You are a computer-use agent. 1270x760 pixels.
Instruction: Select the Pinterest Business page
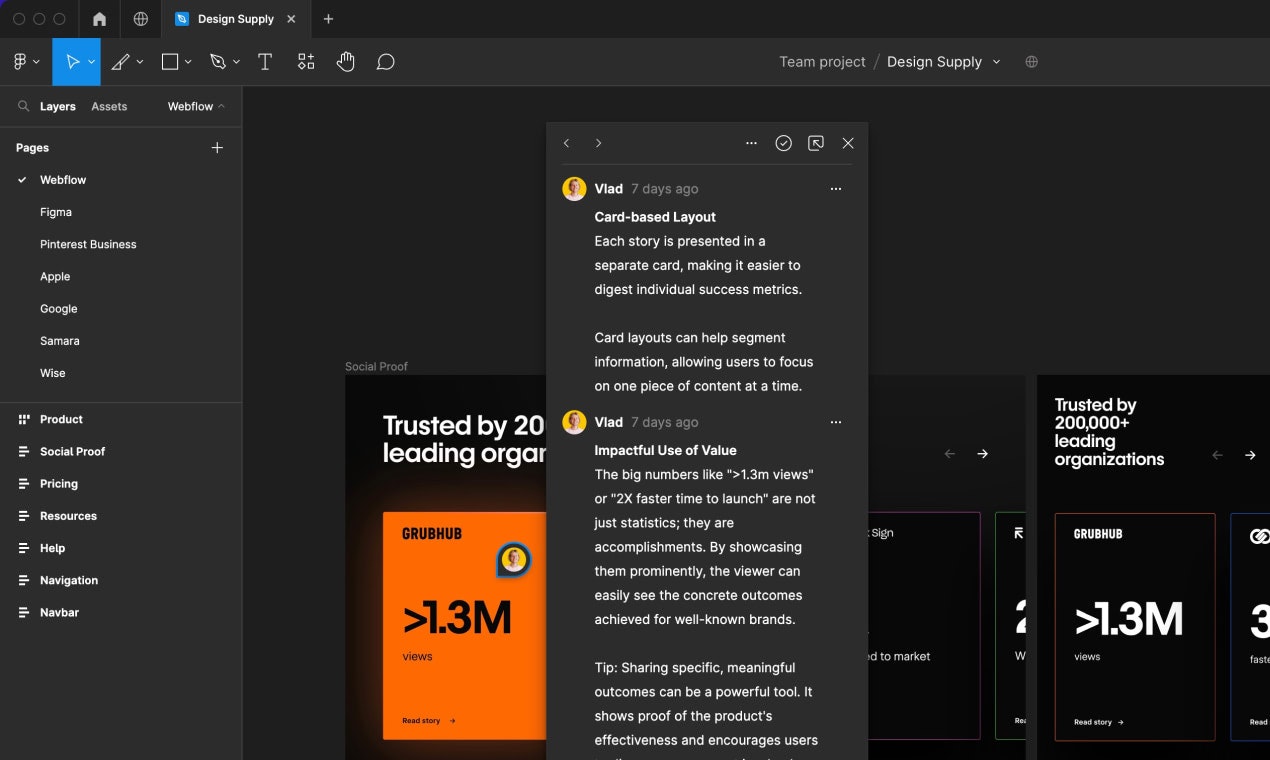tap(88, 244)
